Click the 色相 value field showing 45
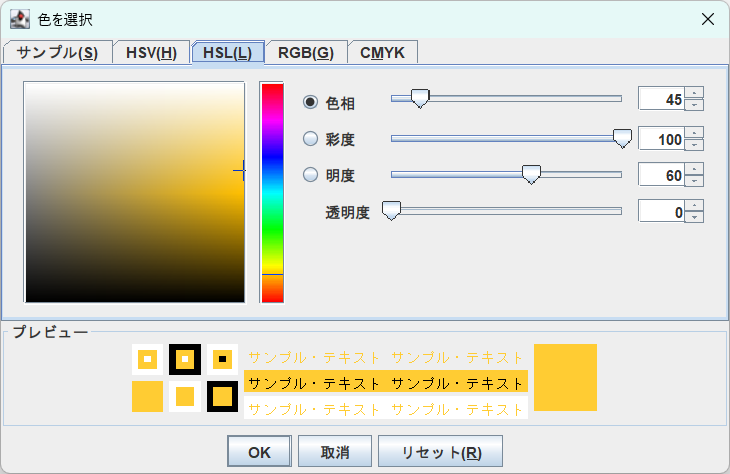This screenshot has height=474, width=730. tap(661, 99)
